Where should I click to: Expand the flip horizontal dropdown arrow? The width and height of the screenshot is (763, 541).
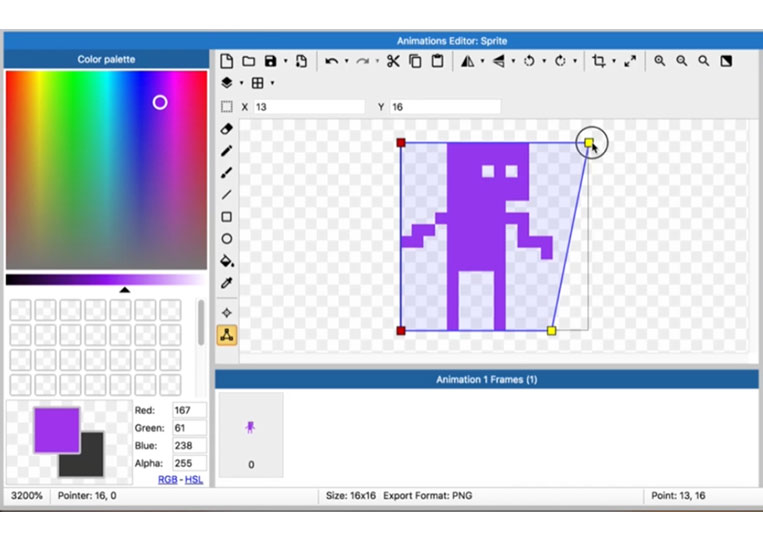[482, 61]
